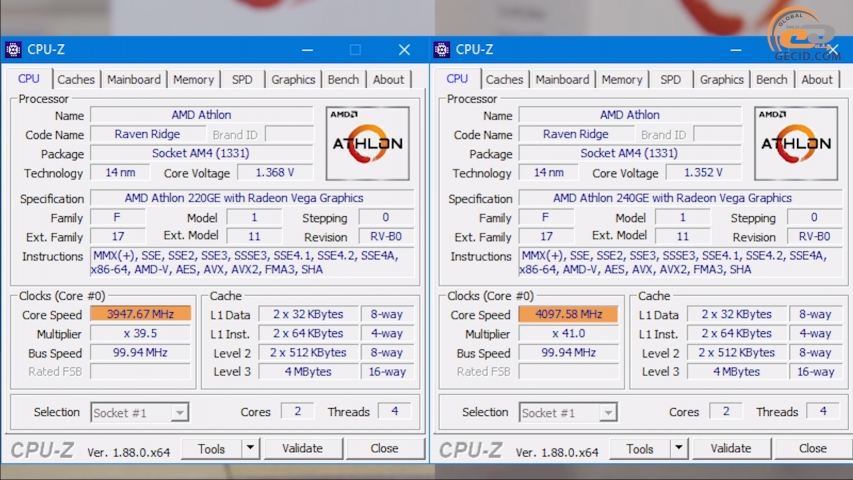The height and width of the screenshot is (480, 853).
Task: Click RV-B0 revision value in left window
Action: (386, 237)
